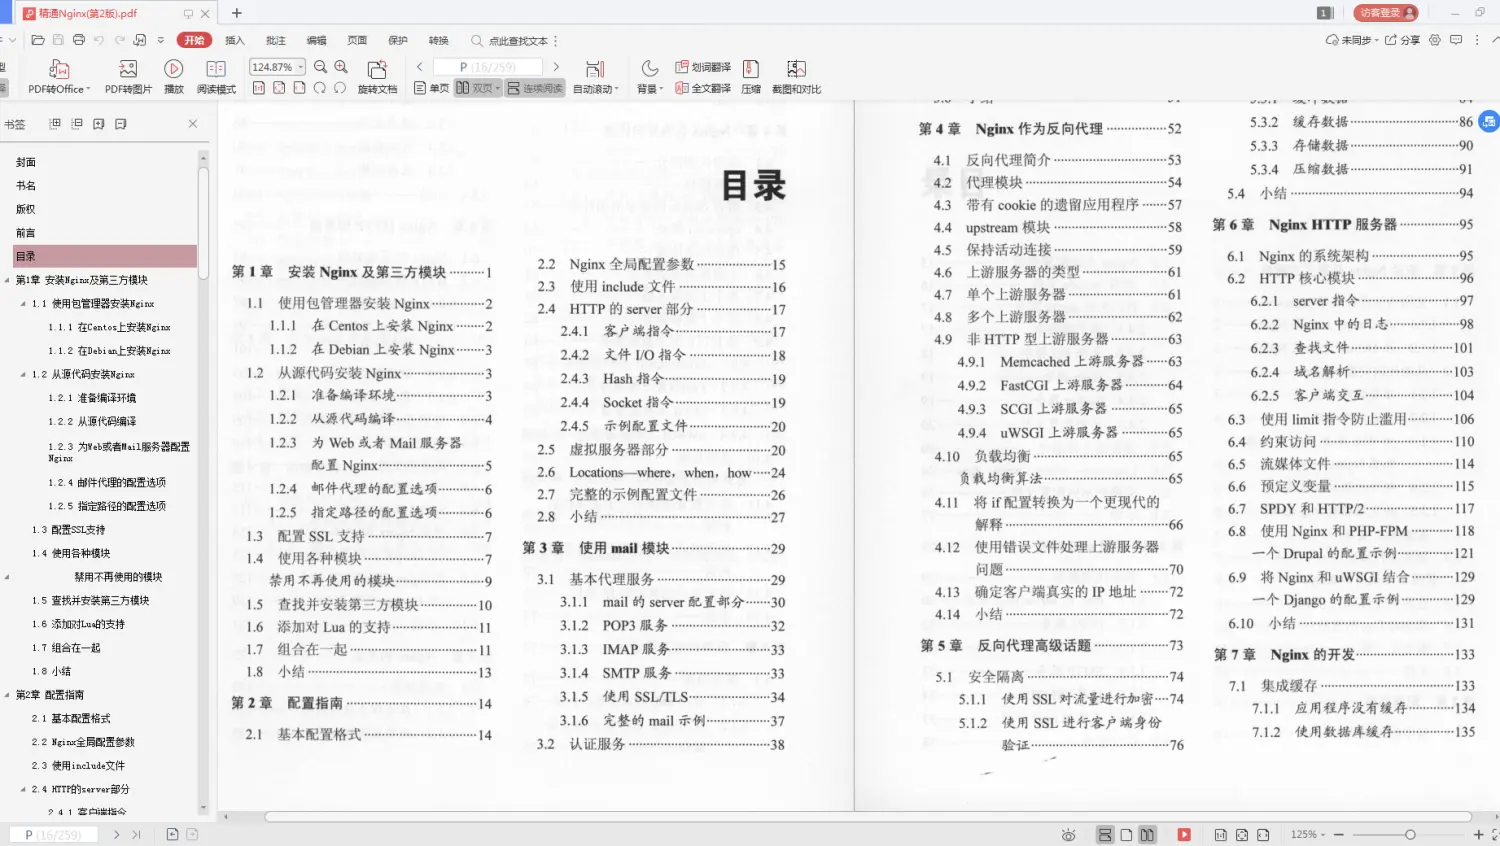
Task: Zoom in using the plus magnifier
Action: click(x=341, y=67)
